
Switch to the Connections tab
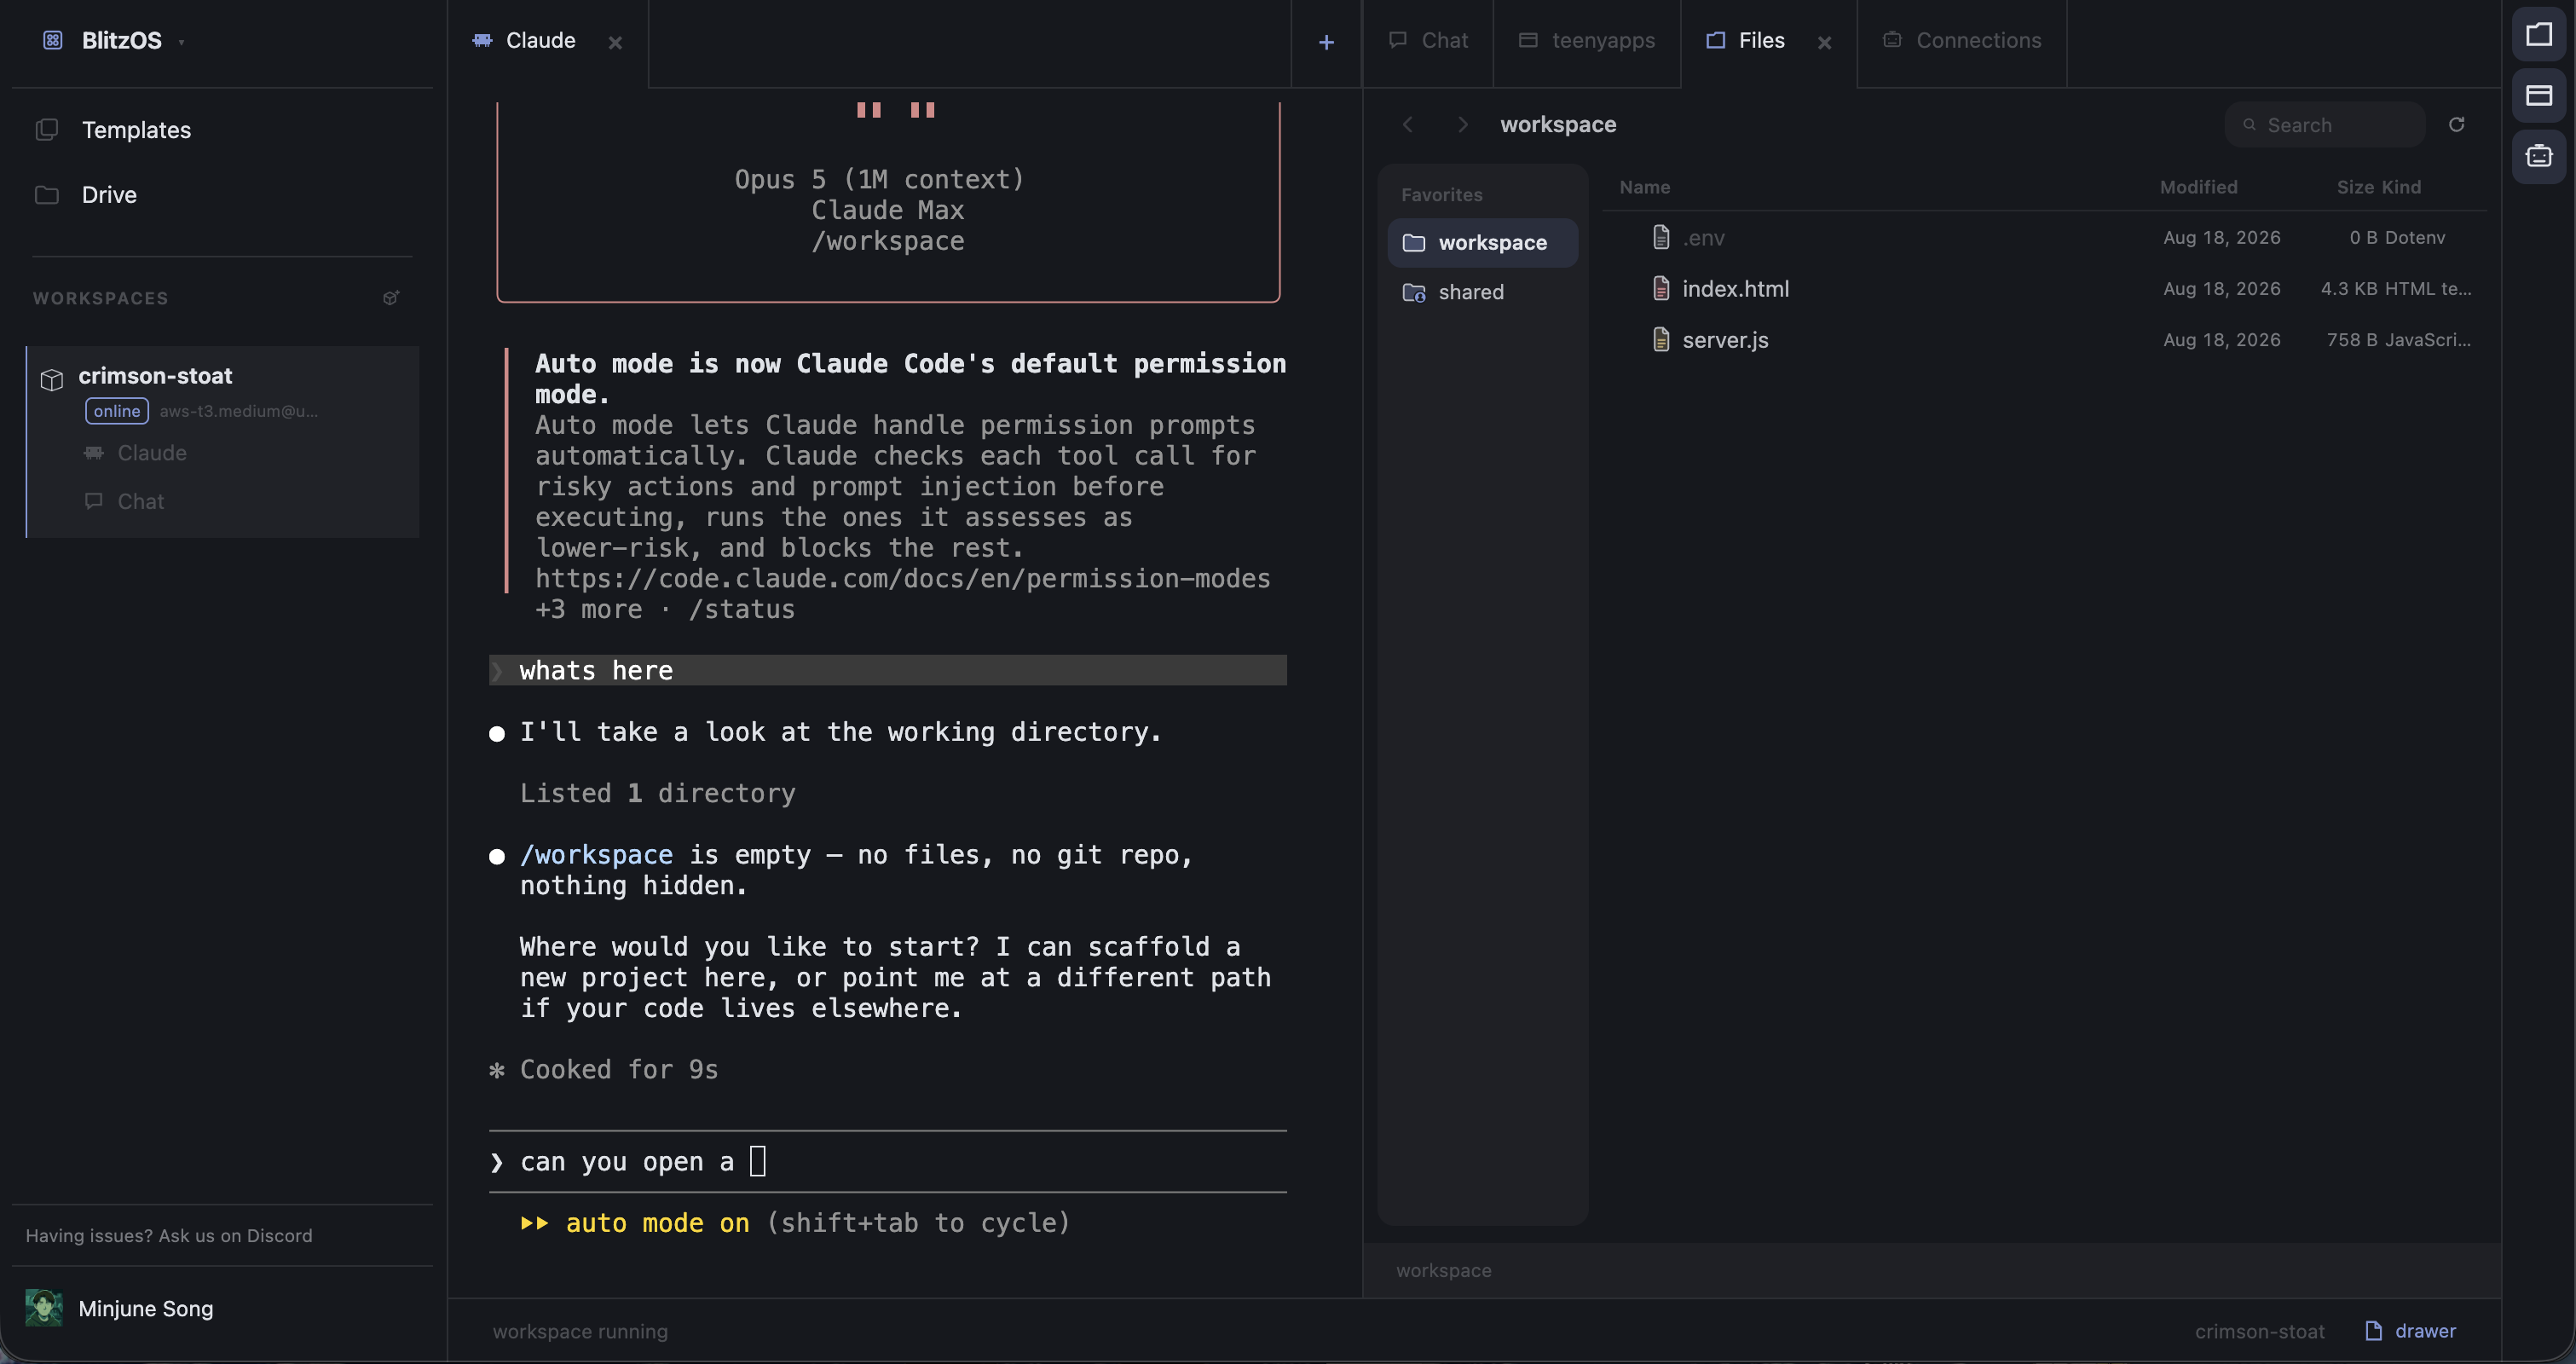1962,41
